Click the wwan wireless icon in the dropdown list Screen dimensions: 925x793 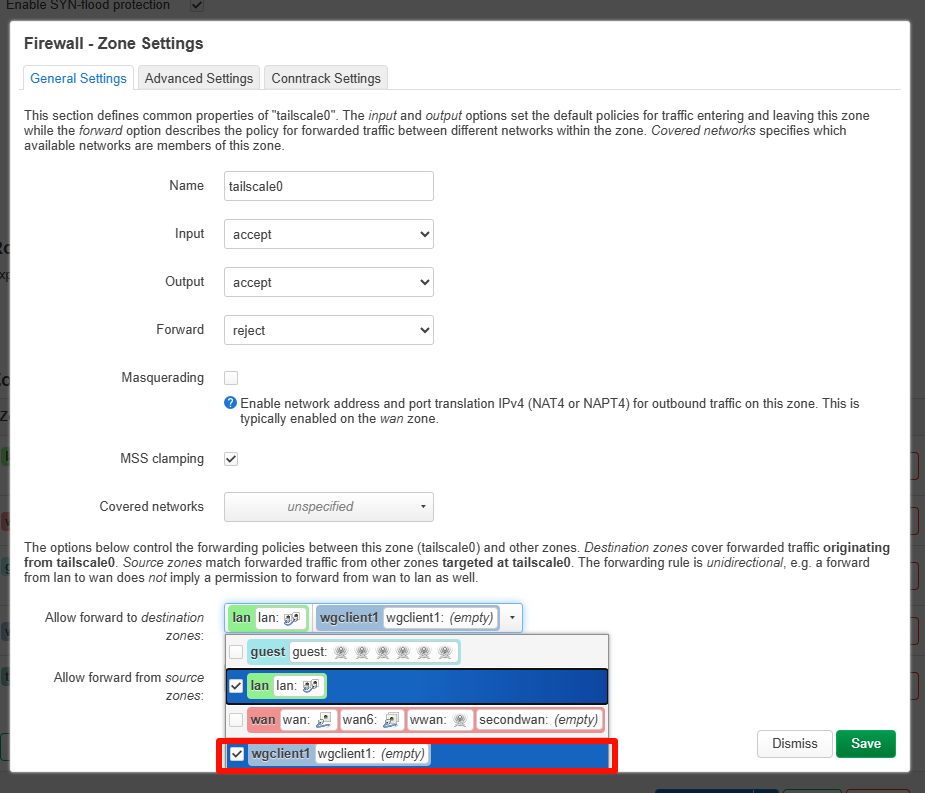click(x=459, y=720)
